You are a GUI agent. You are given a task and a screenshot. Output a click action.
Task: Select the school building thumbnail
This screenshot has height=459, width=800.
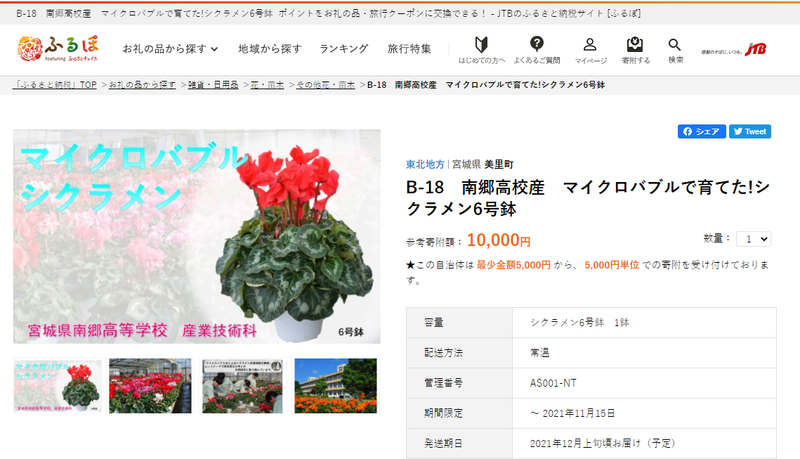(x=336, y=386)
